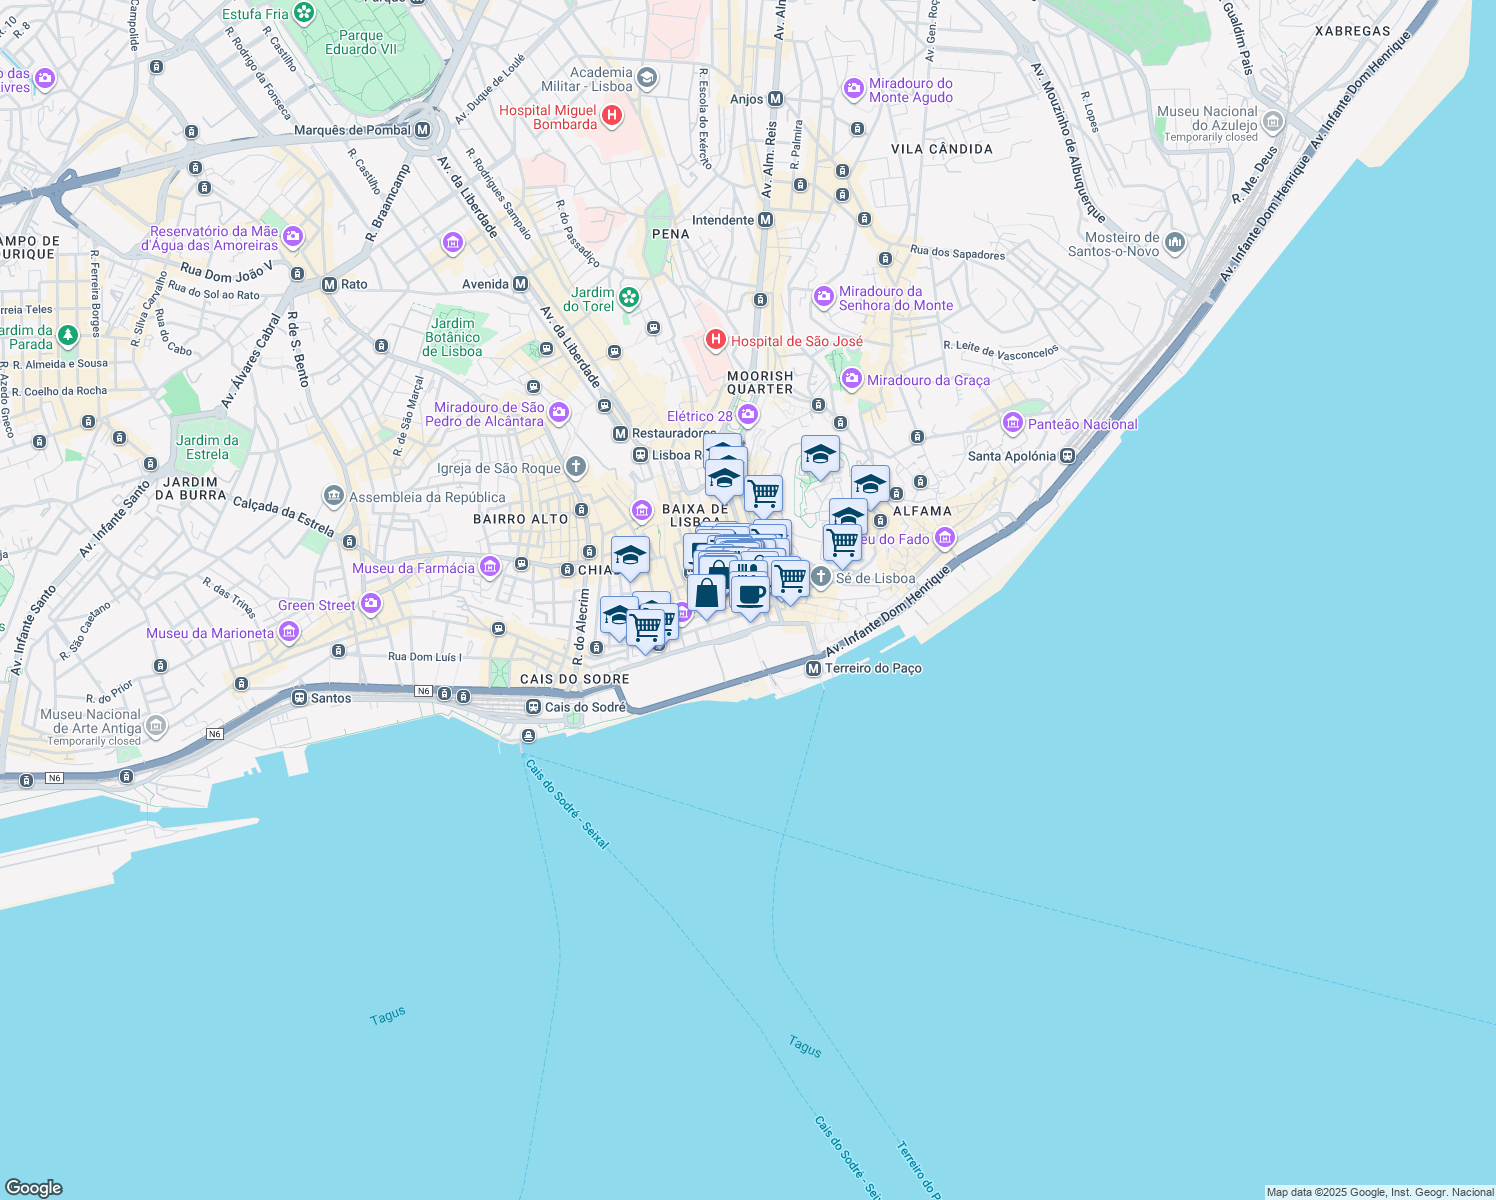
Task: Select the Museu da Marioneta icon
Action: coord(289,632)
